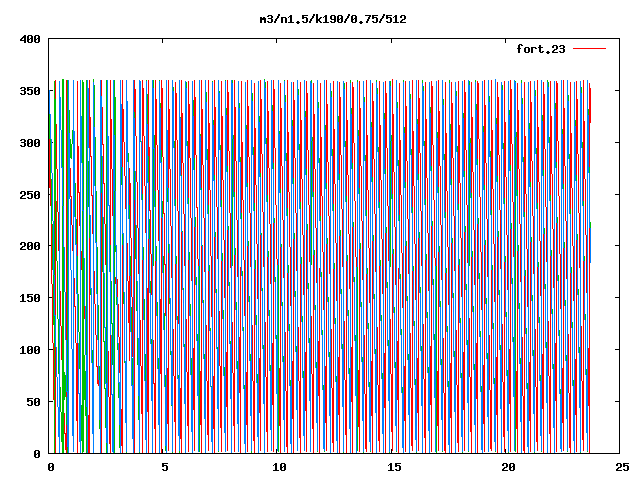Click the x-axis label 5

pyautogui.click(x=164, y=467)
